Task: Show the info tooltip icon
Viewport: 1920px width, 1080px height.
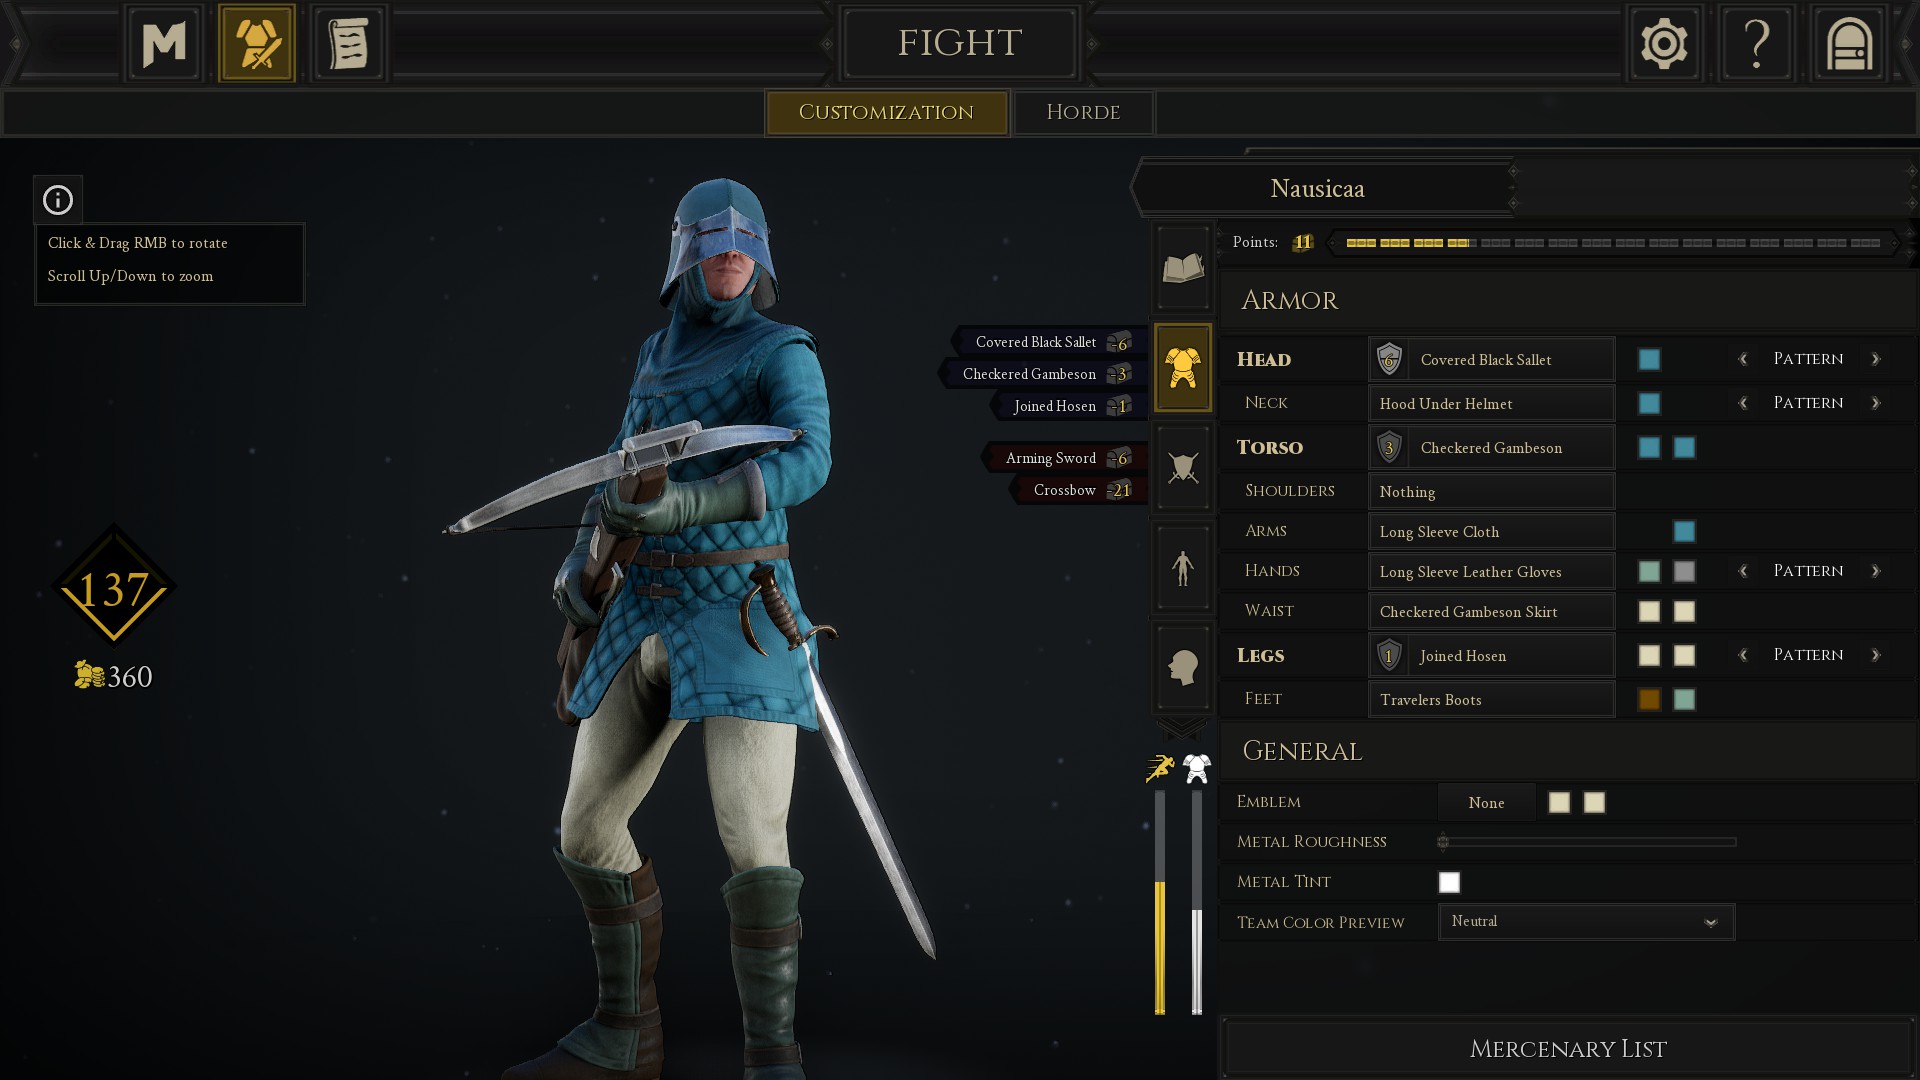Action: 58,200
